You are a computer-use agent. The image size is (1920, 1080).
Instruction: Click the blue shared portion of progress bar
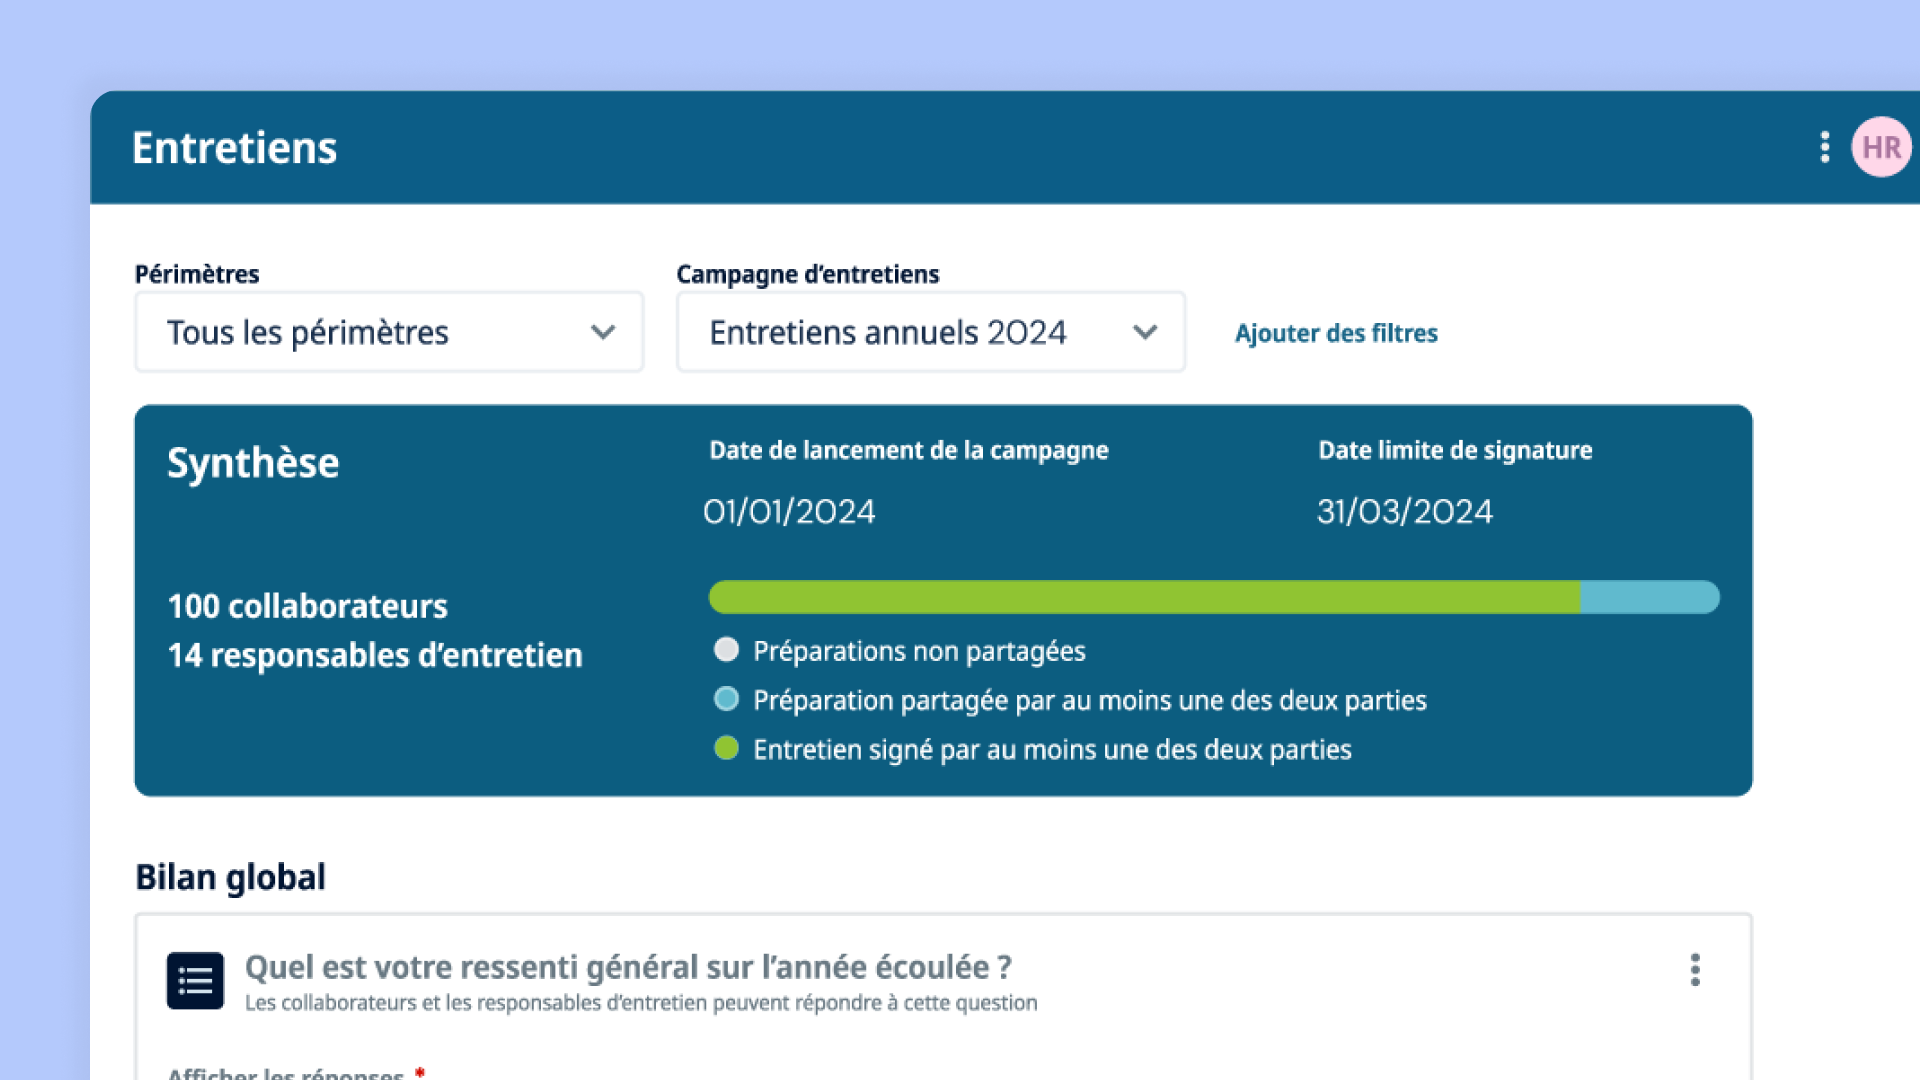pyautogui.click(x=1648, y=597)
